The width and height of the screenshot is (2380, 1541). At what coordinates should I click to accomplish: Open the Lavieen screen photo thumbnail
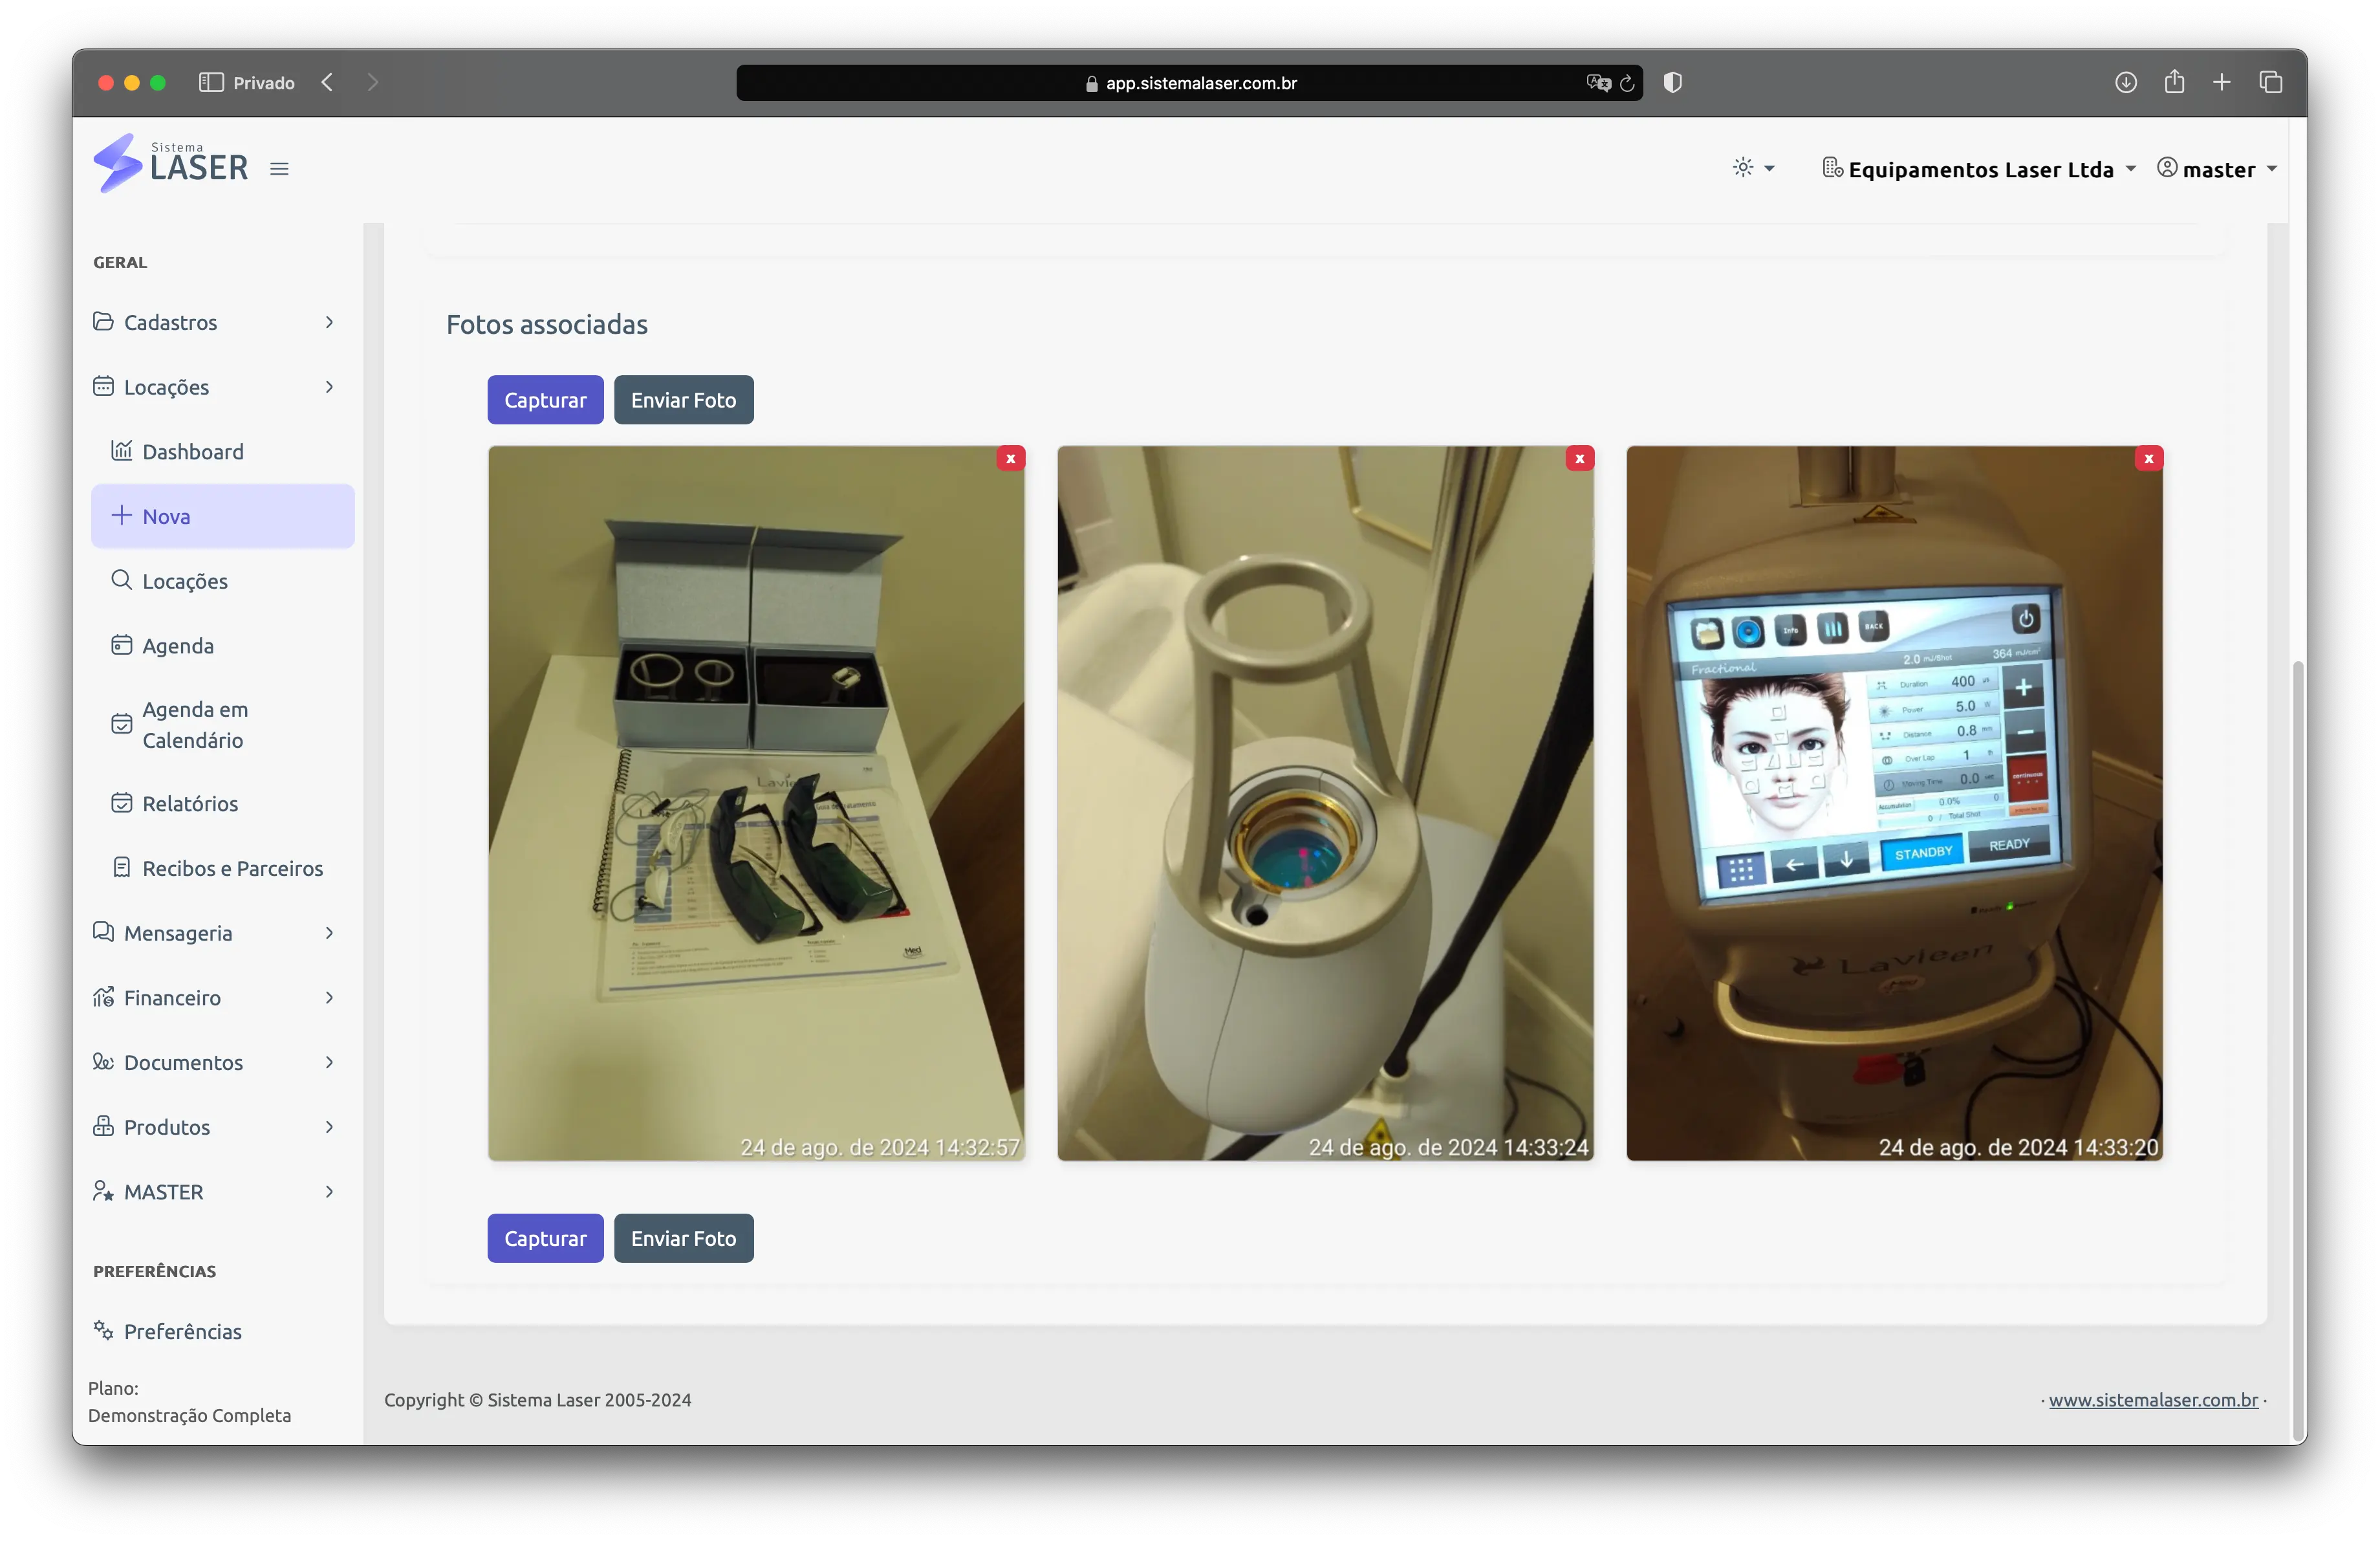tap(1894, 803)
